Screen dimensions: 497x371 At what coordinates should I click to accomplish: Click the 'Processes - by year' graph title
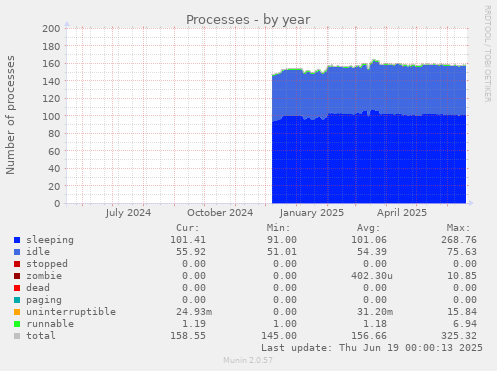click(x=248, y=20)
